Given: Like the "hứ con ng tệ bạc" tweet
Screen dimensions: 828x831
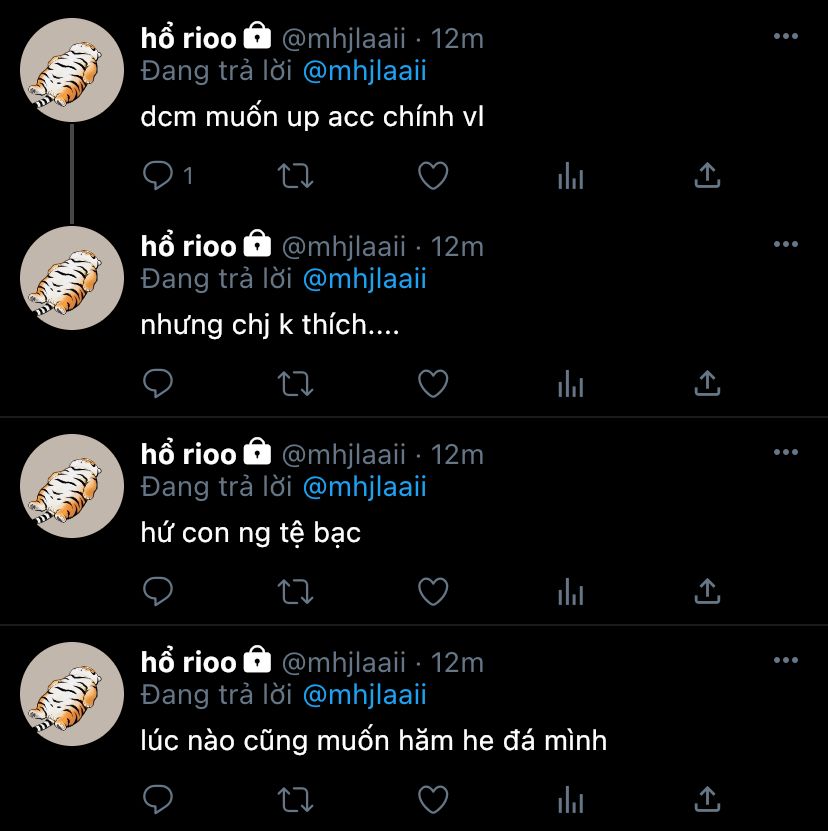Looking at the screenshot, I should pos(432,591).
